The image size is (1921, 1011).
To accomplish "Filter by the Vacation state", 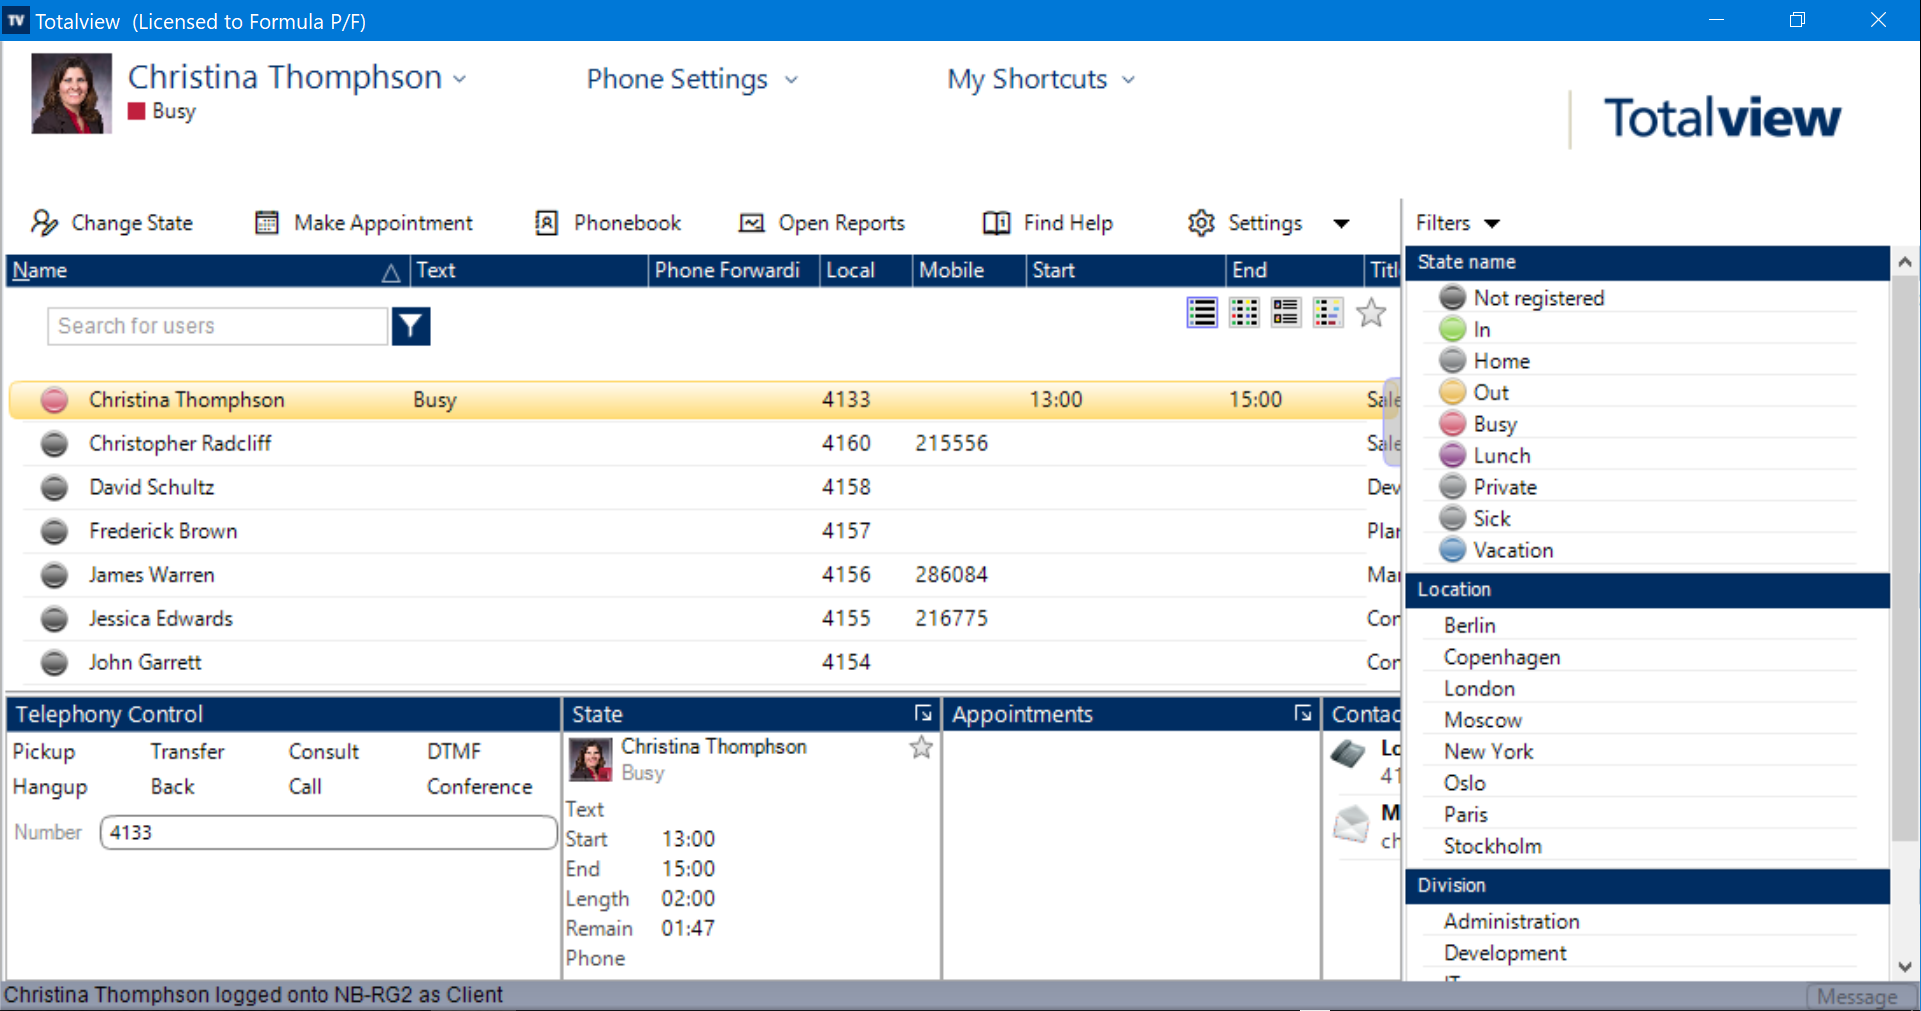I will click(x=1513, y=550).
